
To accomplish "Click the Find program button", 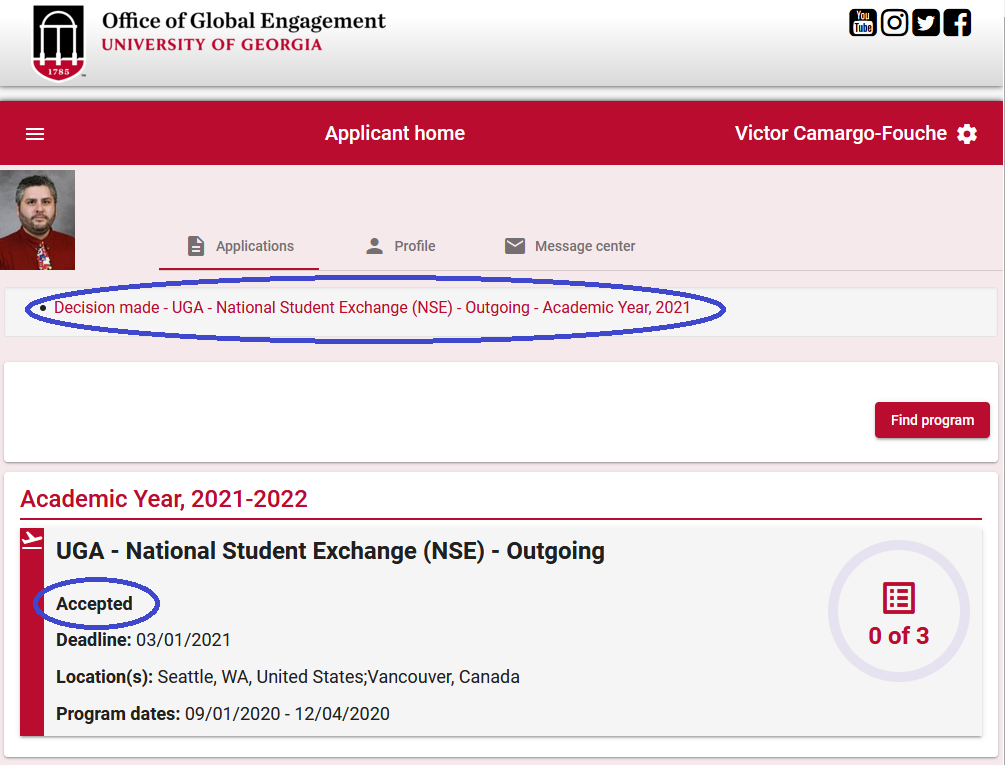I will [932, 420].
